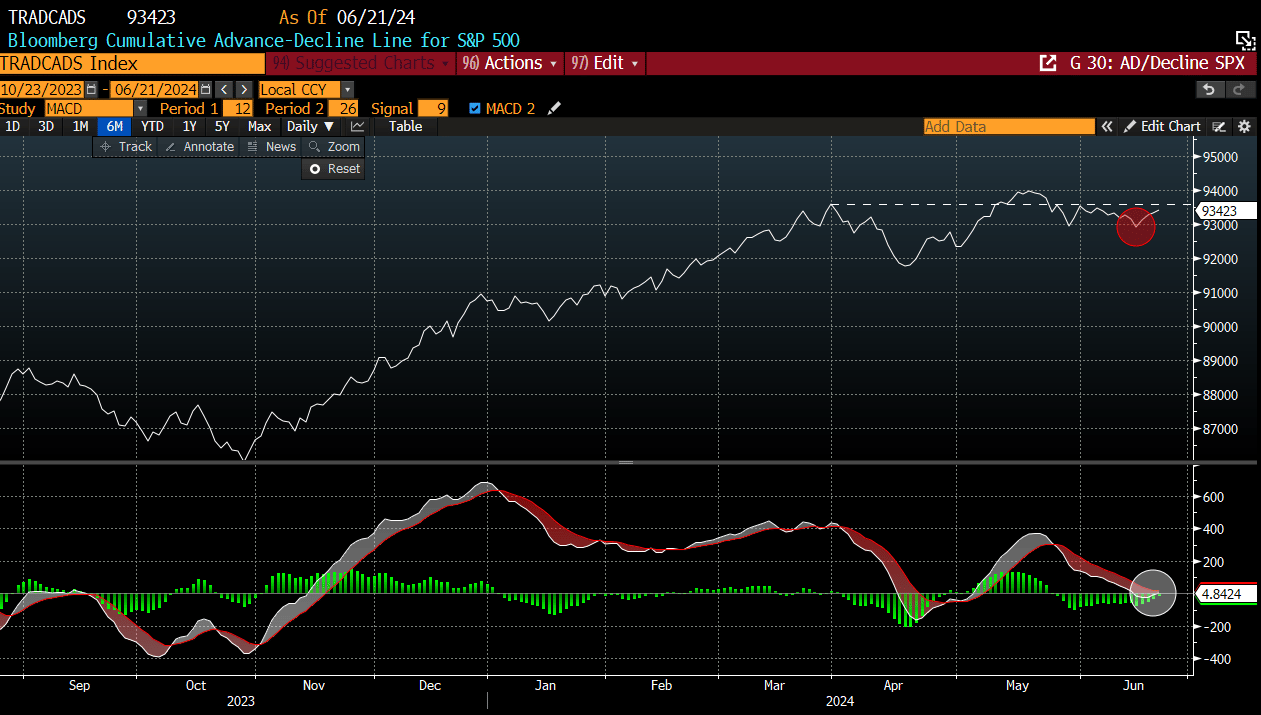Click the undo arrow icon
Image resolution: width=1261 pixels, height=715 pixels.
1209,90
